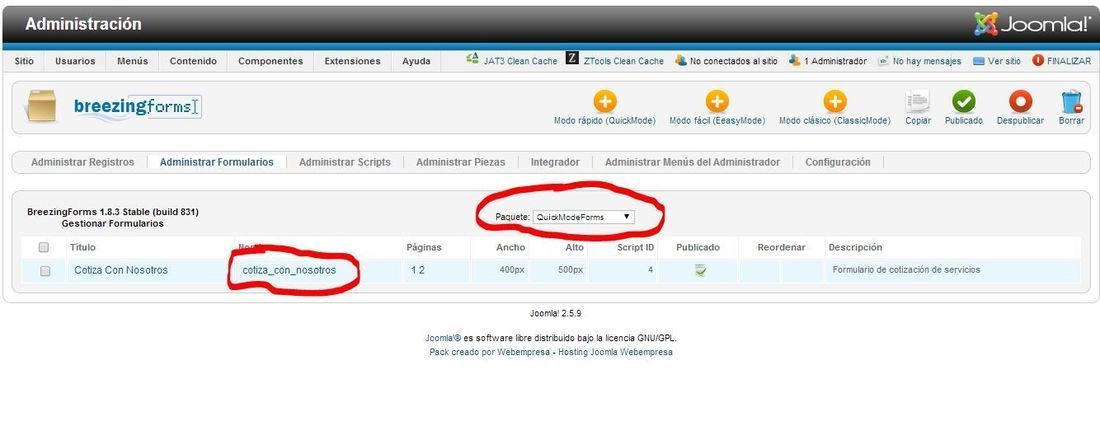The image size is (1100, 426).
Task: Click the ZTools Clean Cache icon
Action: click(572, 60)
